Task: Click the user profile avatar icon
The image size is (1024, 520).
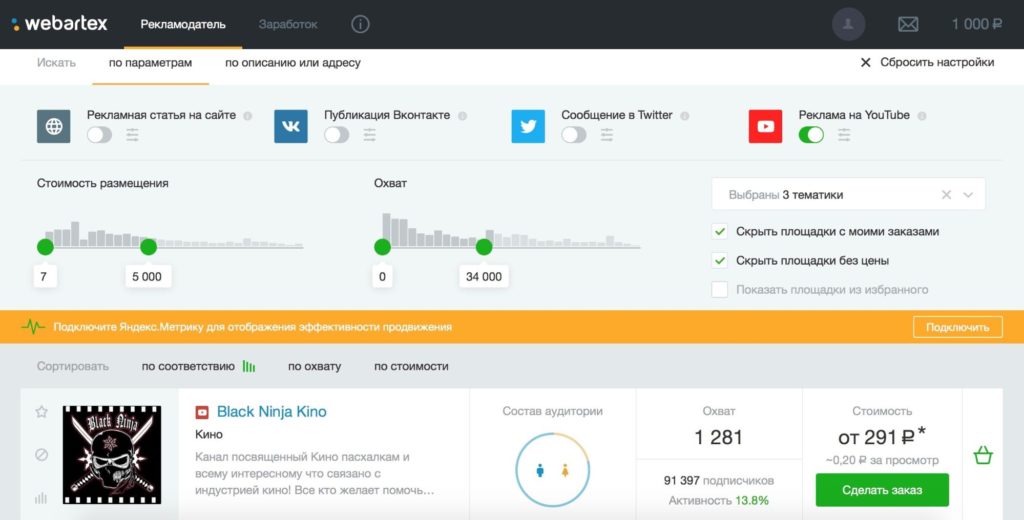Action: [848, 24]
